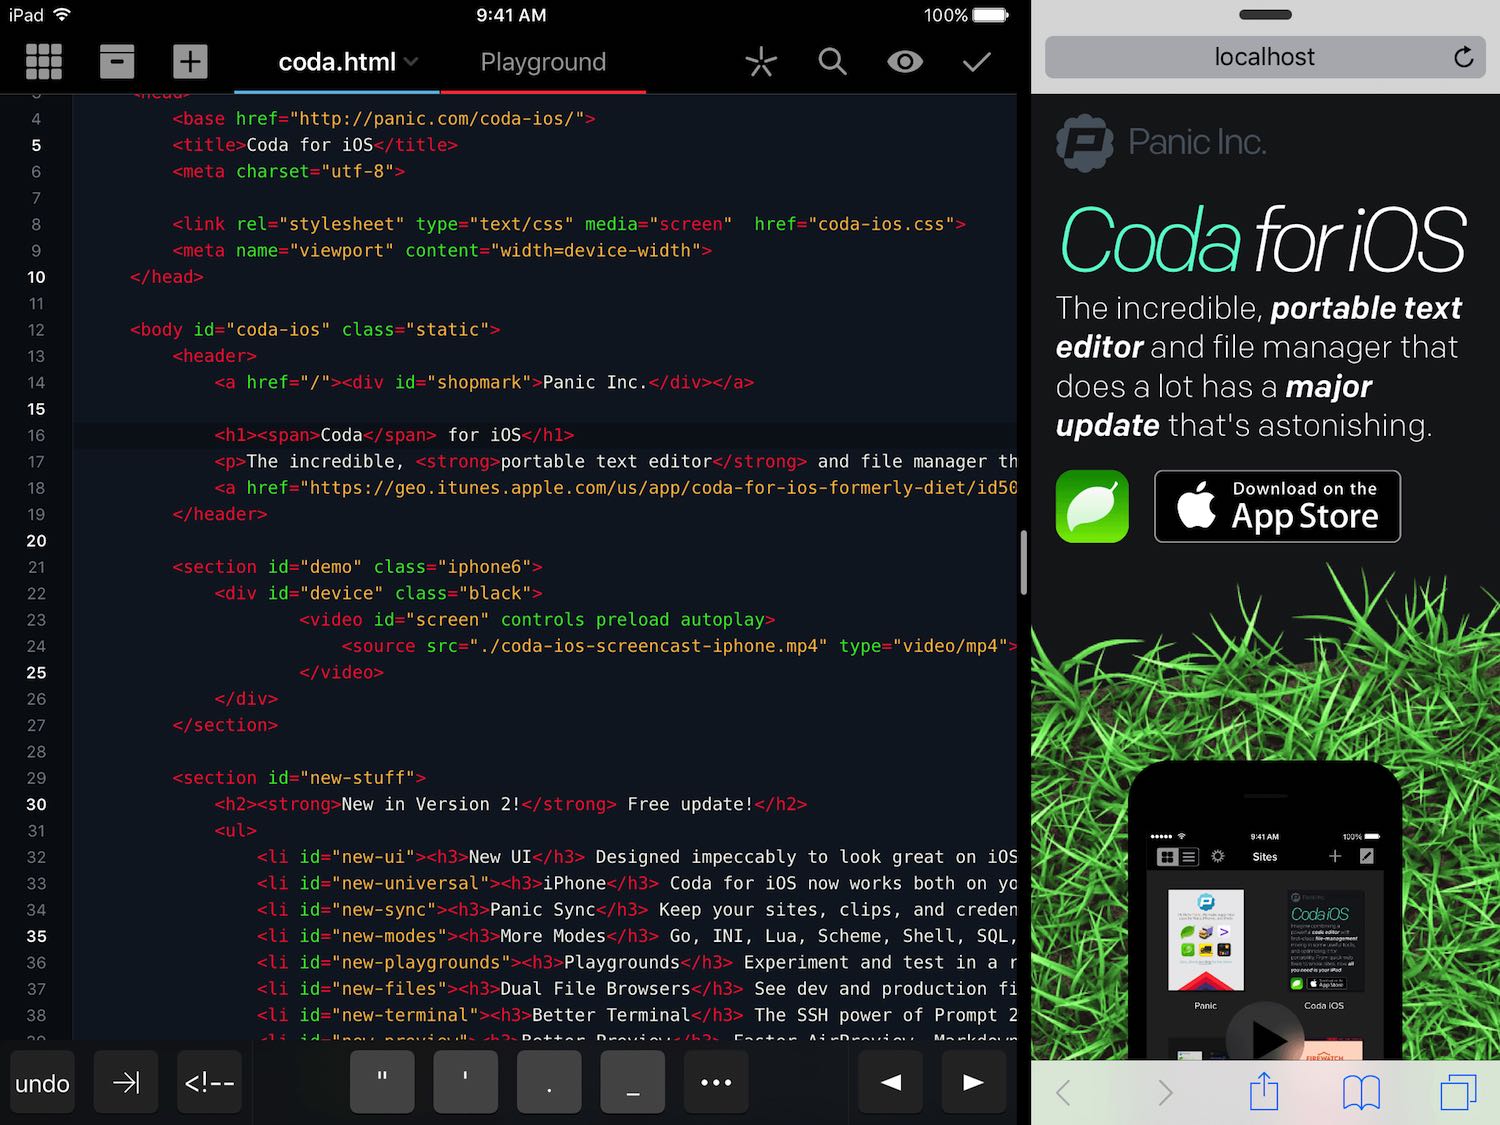1500x1125 pixels.
Task: Tap the file archive drawer icon
Action: (x=117, y=62)
